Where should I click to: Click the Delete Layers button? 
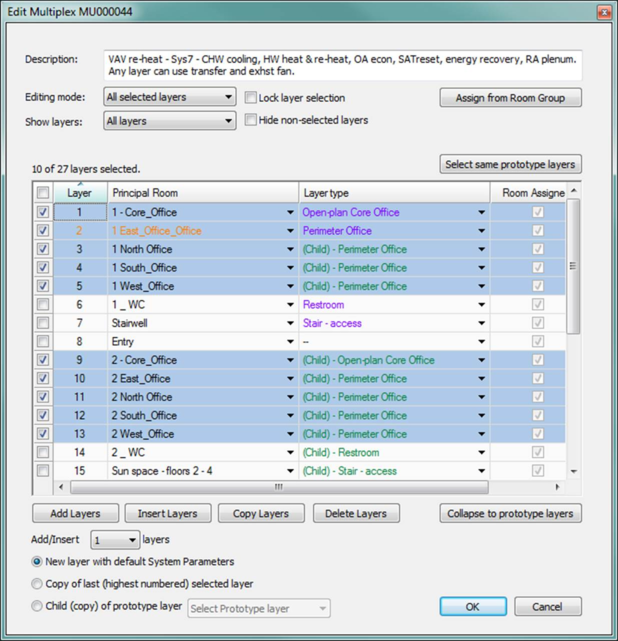pos(356,513)
